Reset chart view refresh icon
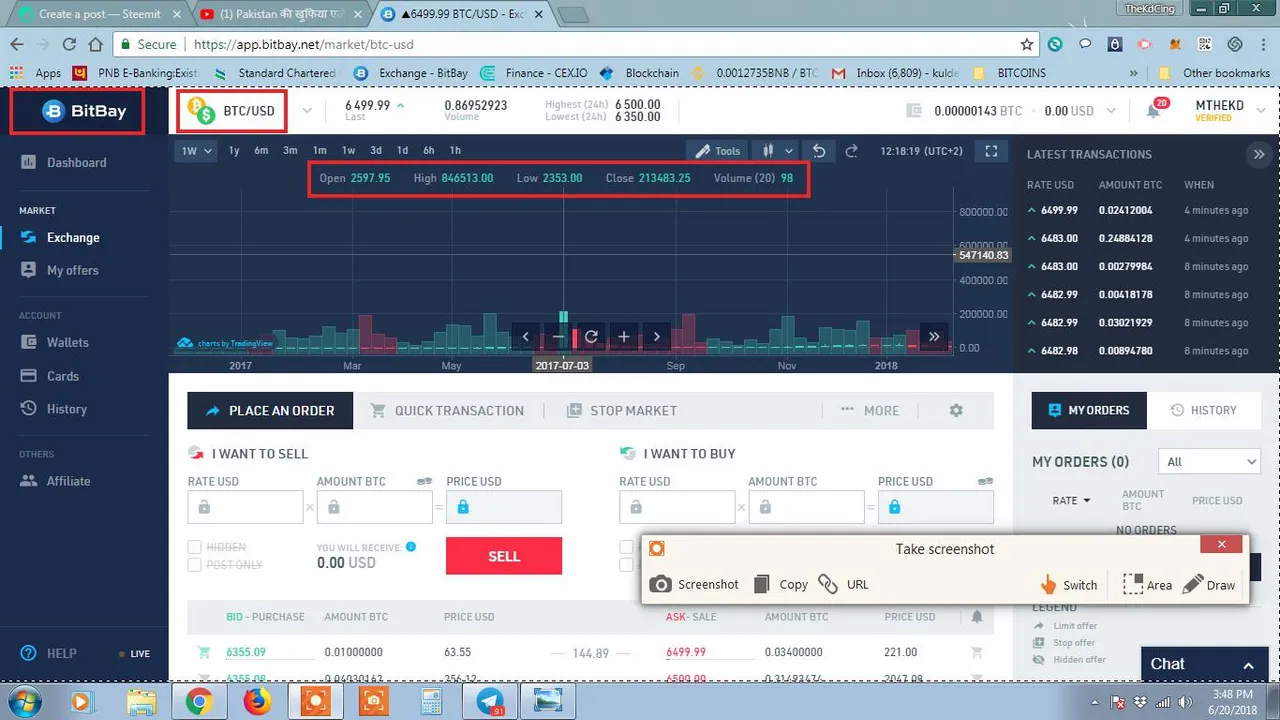Viewport: 1280px width, 720px height. [591, 337]
